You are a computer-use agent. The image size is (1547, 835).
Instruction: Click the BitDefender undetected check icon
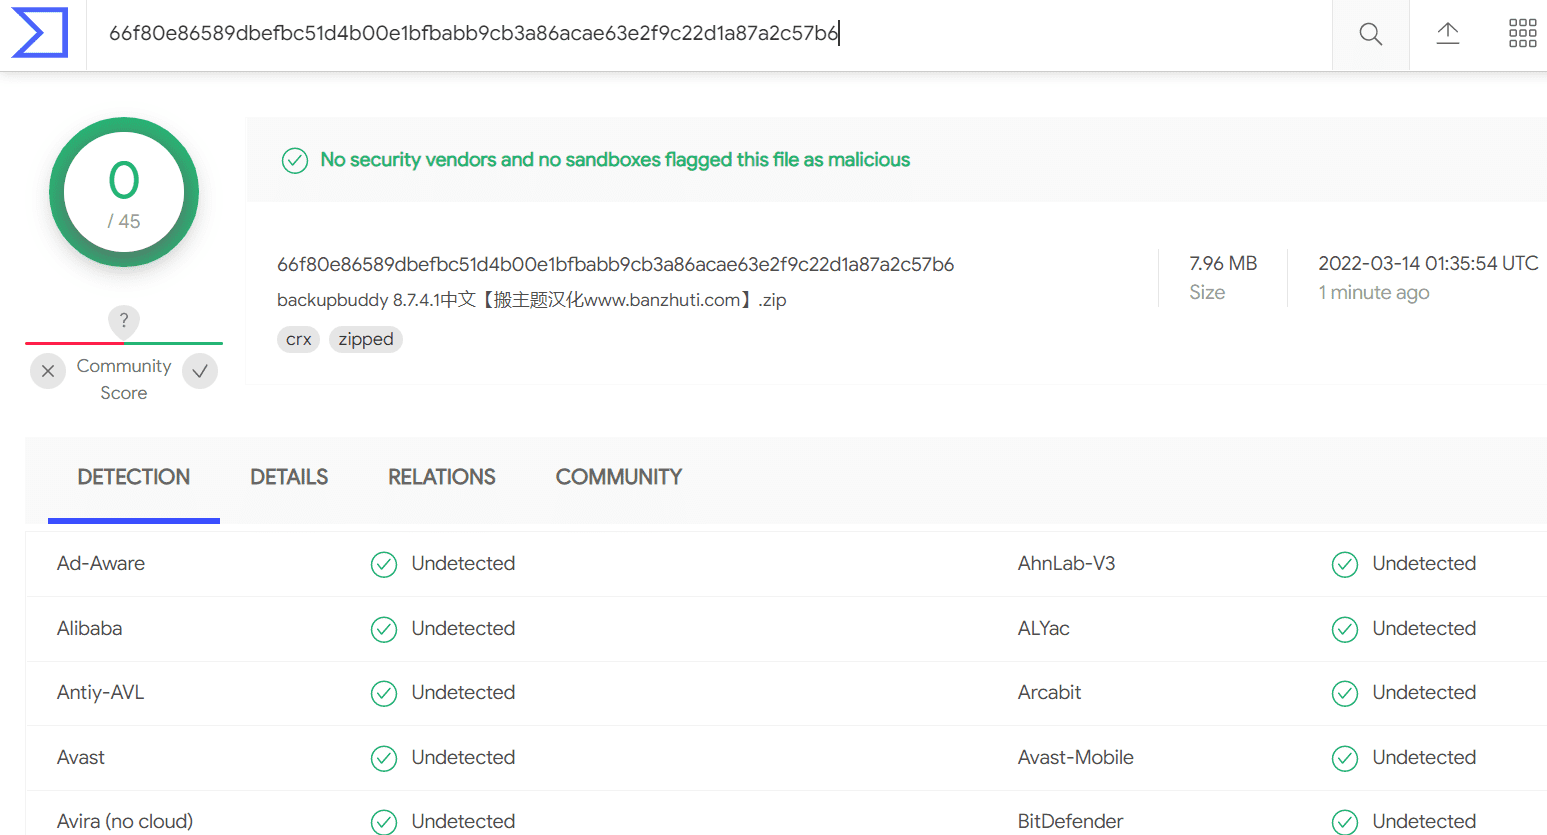(1345, 822)
